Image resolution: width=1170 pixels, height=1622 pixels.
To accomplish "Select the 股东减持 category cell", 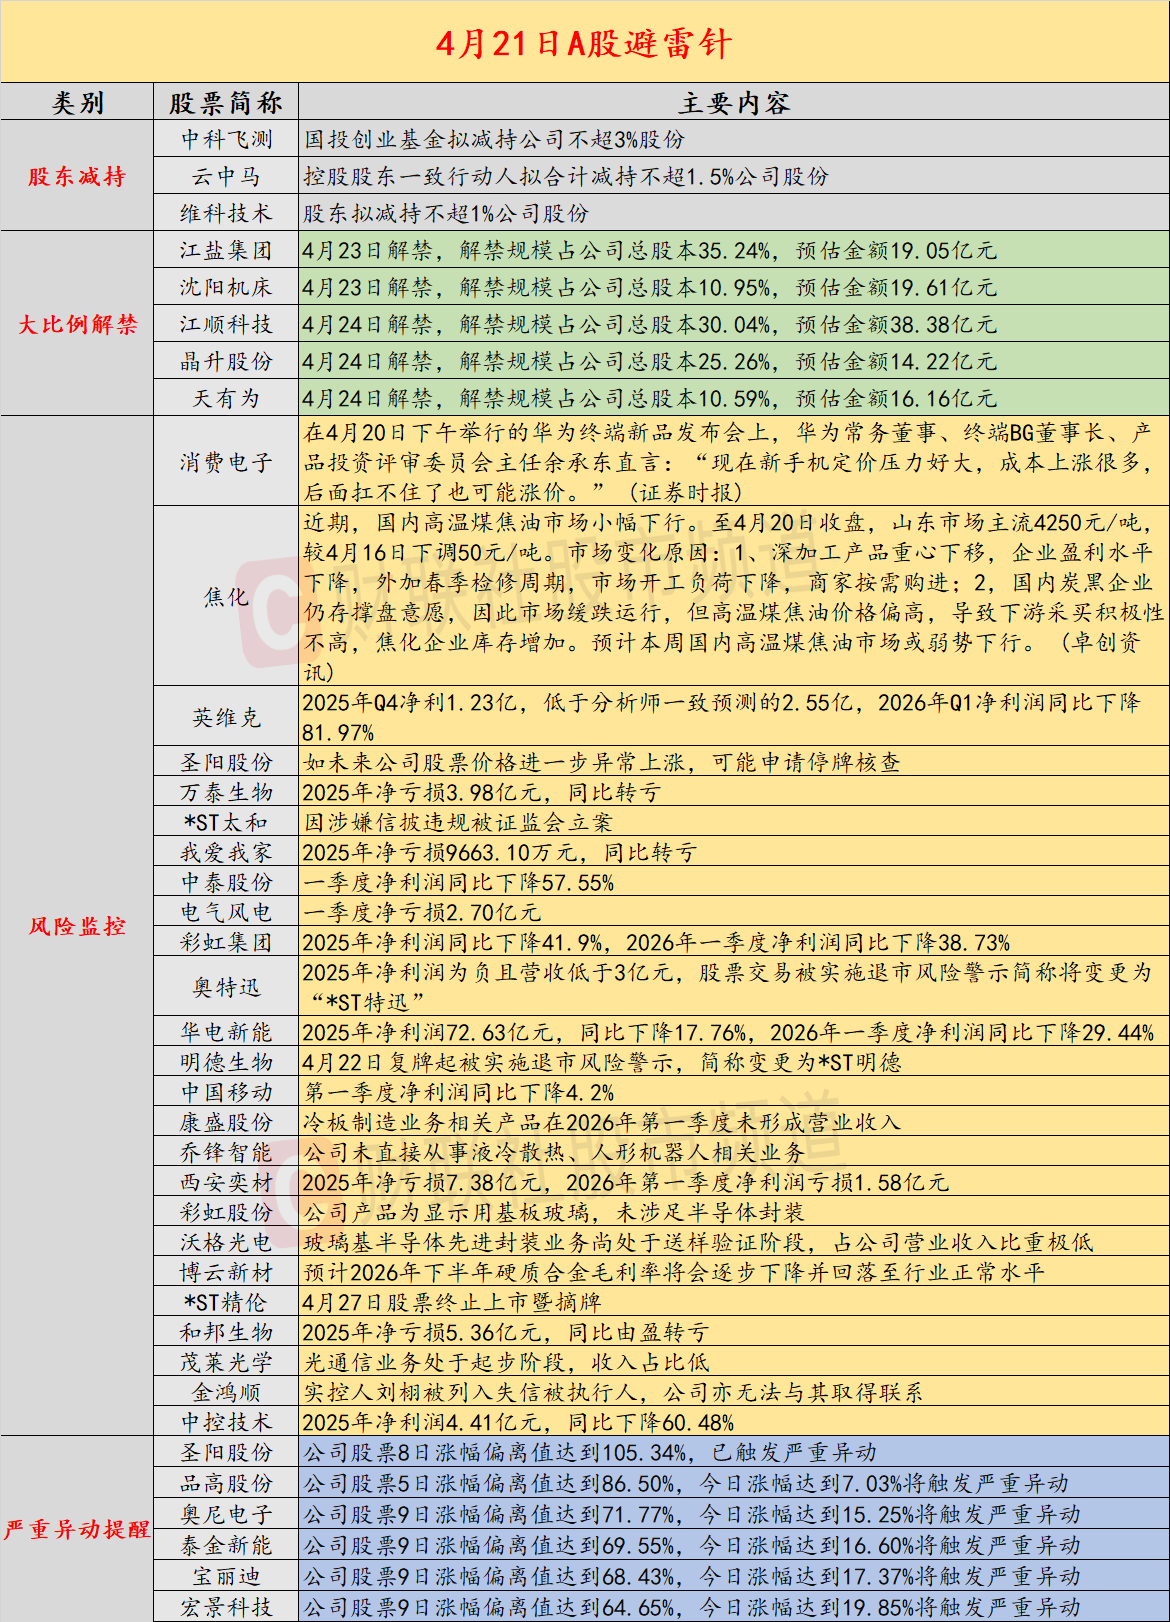I will pyautogui.click(x=77, y=177).
